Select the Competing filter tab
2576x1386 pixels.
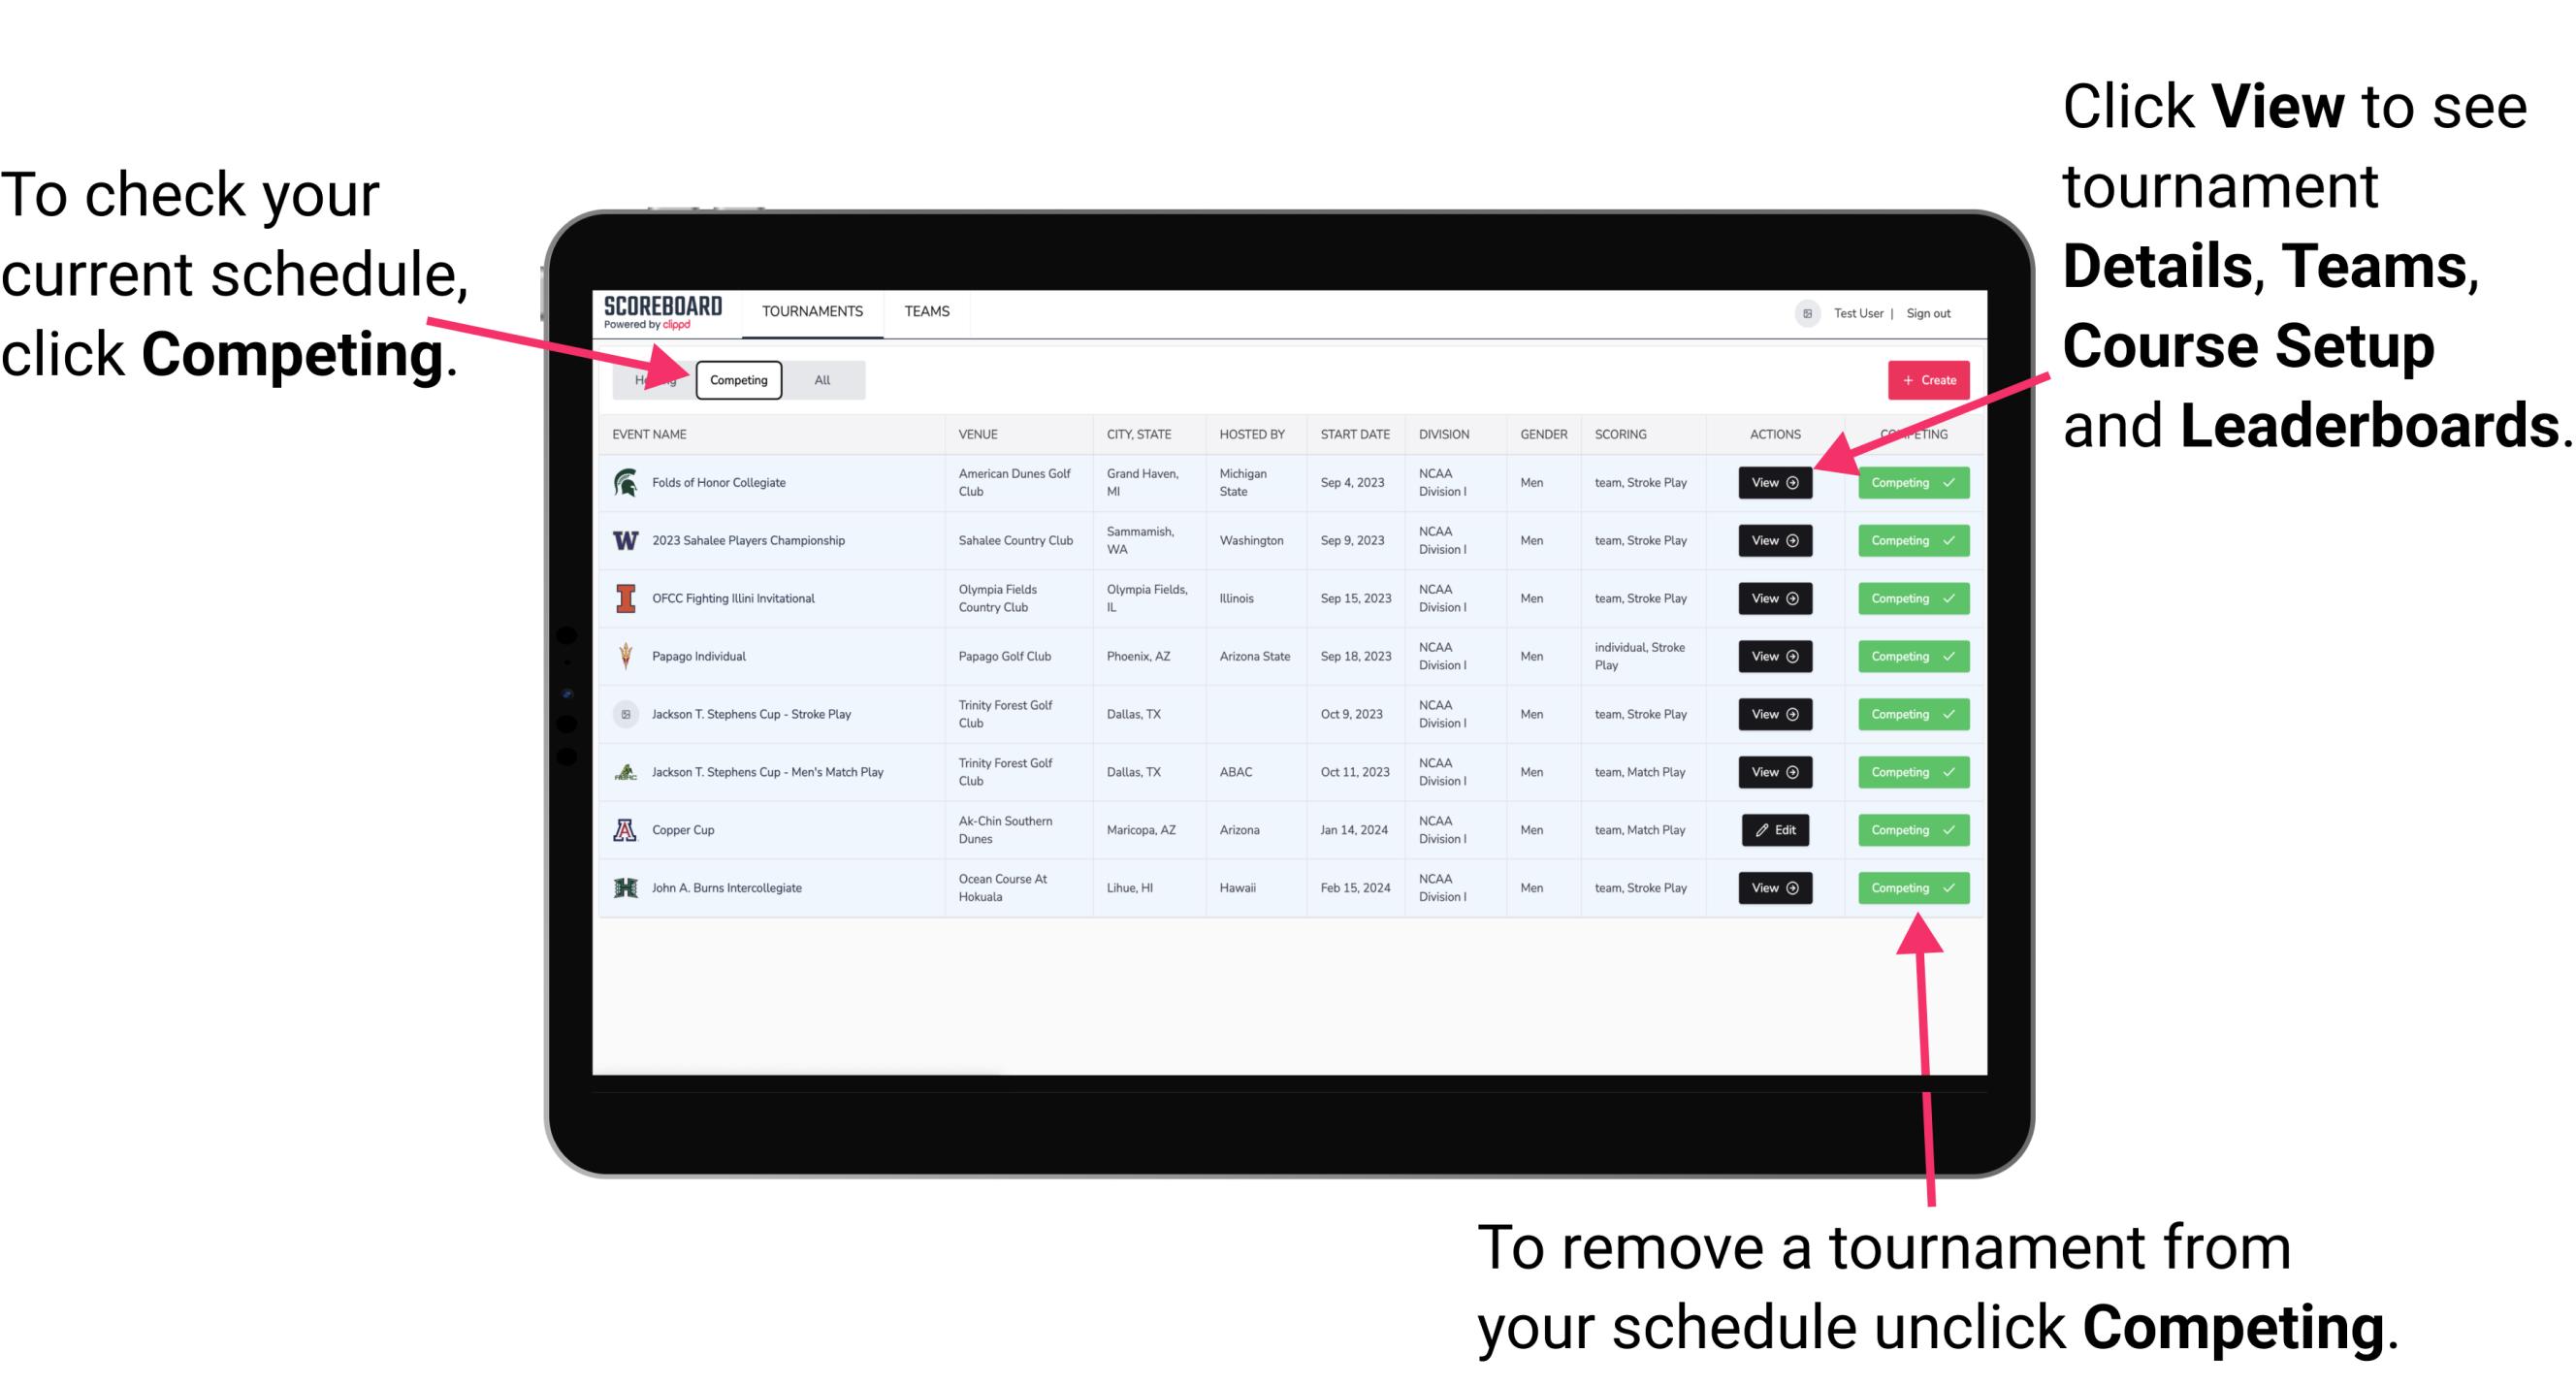pyautogui.click(x=735, y=379)
